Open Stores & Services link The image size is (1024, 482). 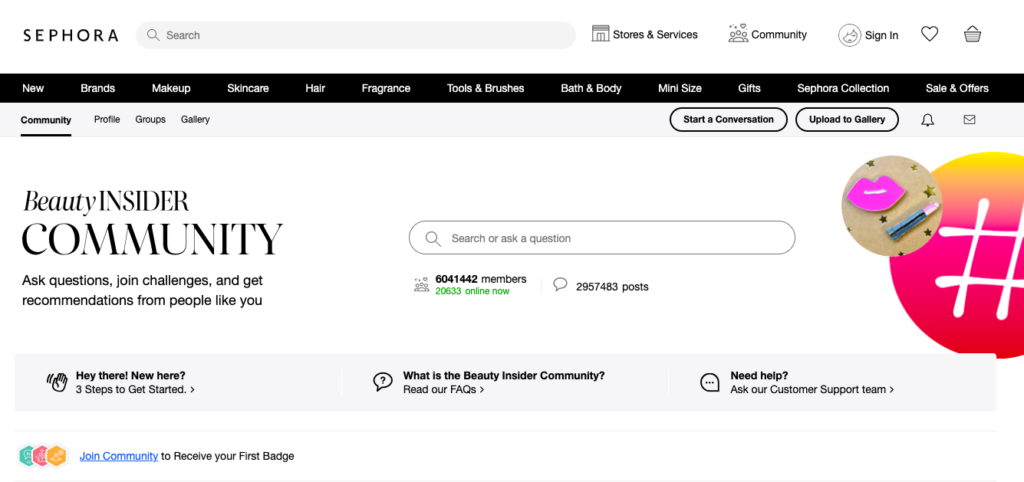click(x=655, y=35)
